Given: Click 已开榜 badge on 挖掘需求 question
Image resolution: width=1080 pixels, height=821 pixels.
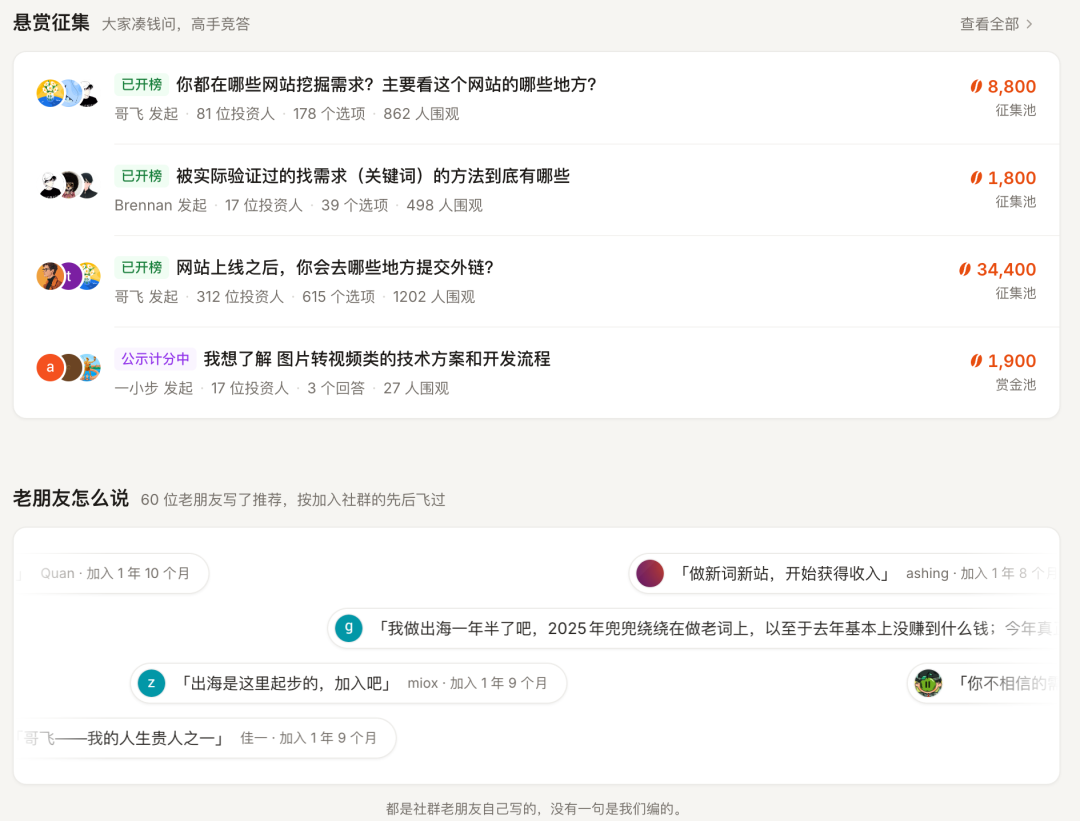Looking at the screenshot, I should coord(141,85).
